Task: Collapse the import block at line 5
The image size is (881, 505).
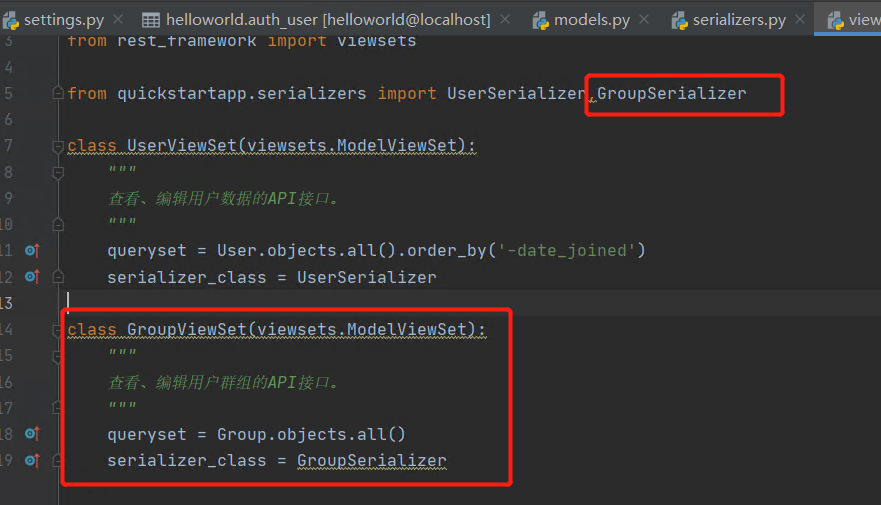Action: 58,93
